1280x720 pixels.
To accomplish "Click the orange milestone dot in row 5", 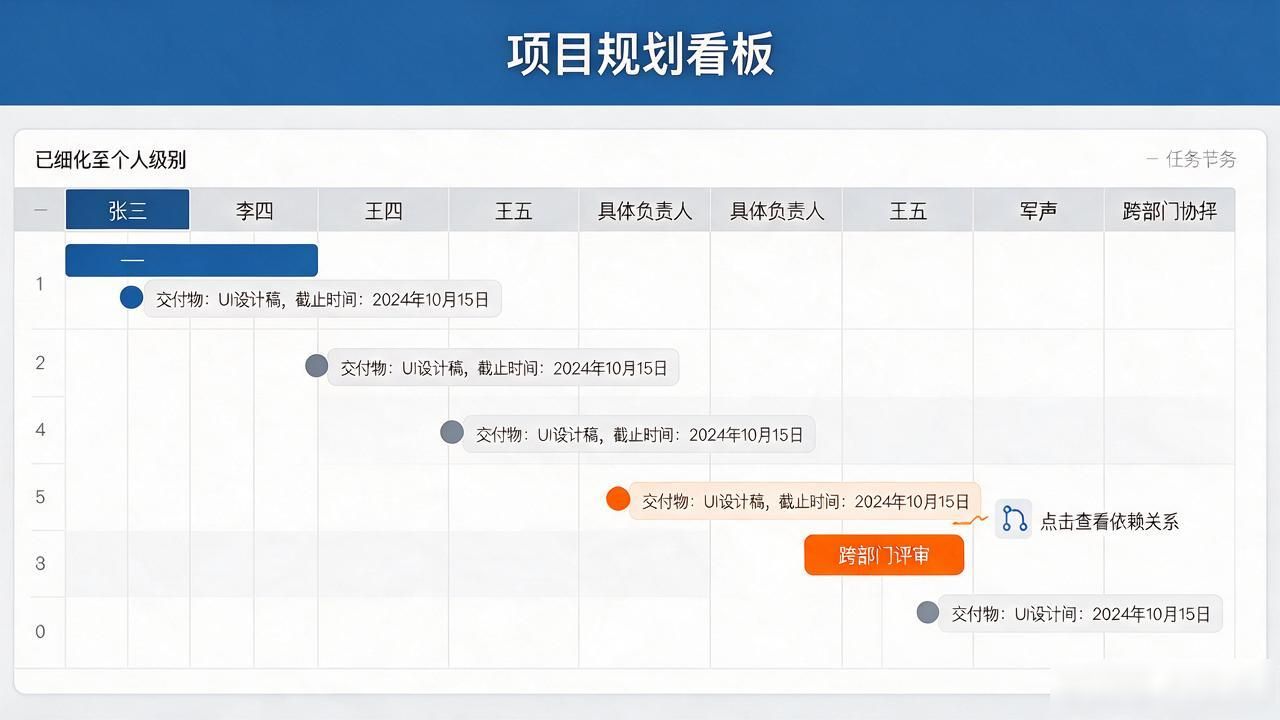I will (x=618, y=499).
